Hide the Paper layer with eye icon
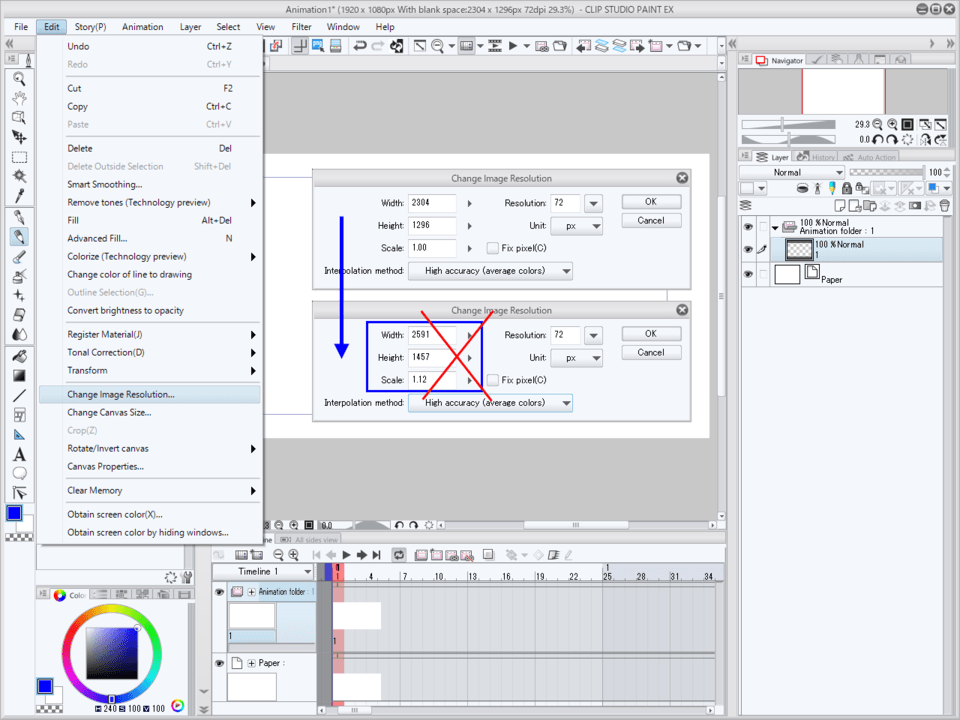This screenshot has width=960, height=720. point(748,275)
